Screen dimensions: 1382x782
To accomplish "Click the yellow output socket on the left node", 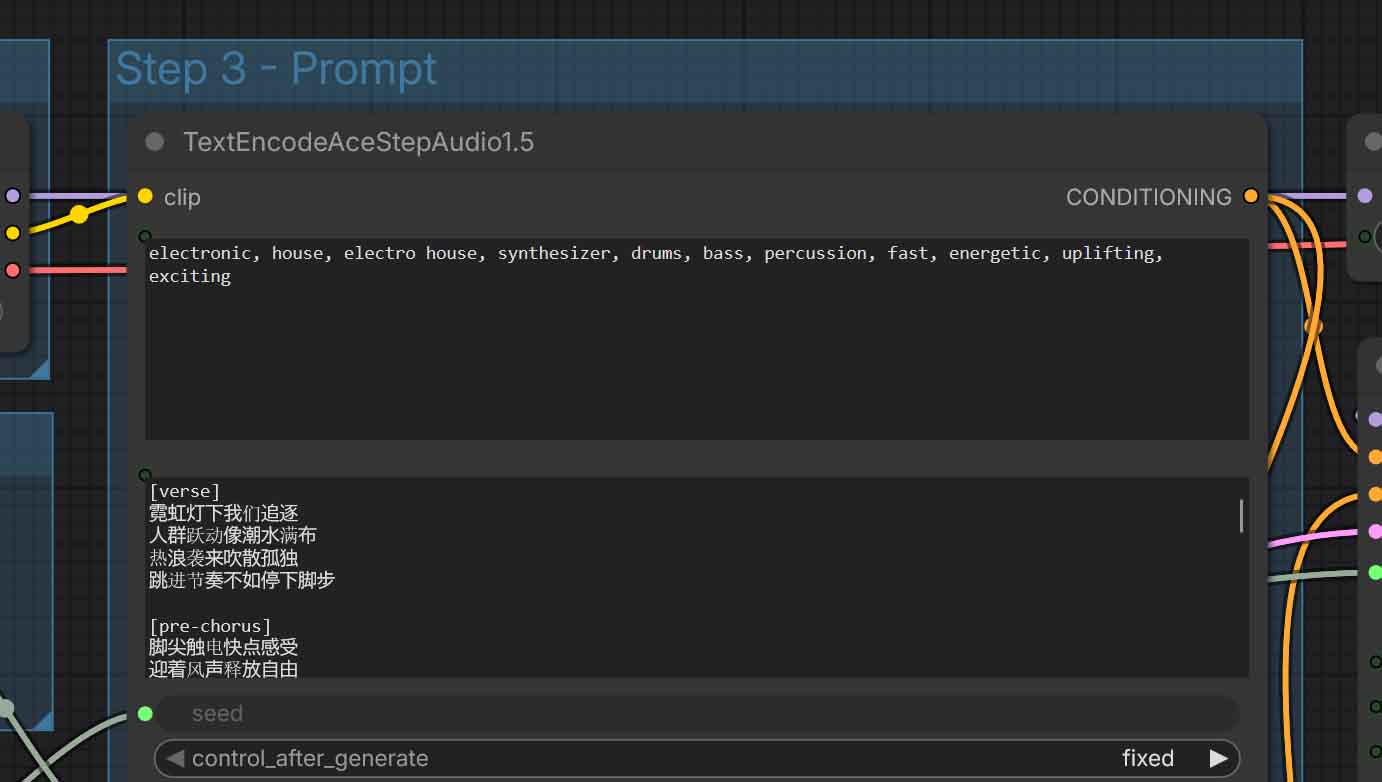I will [12, 233].
